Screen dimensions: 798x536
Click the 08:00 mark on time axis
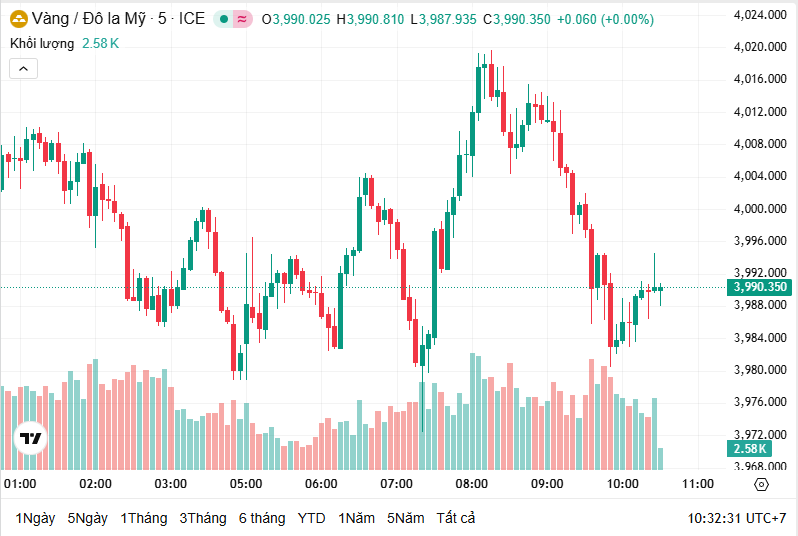point(472,484)
